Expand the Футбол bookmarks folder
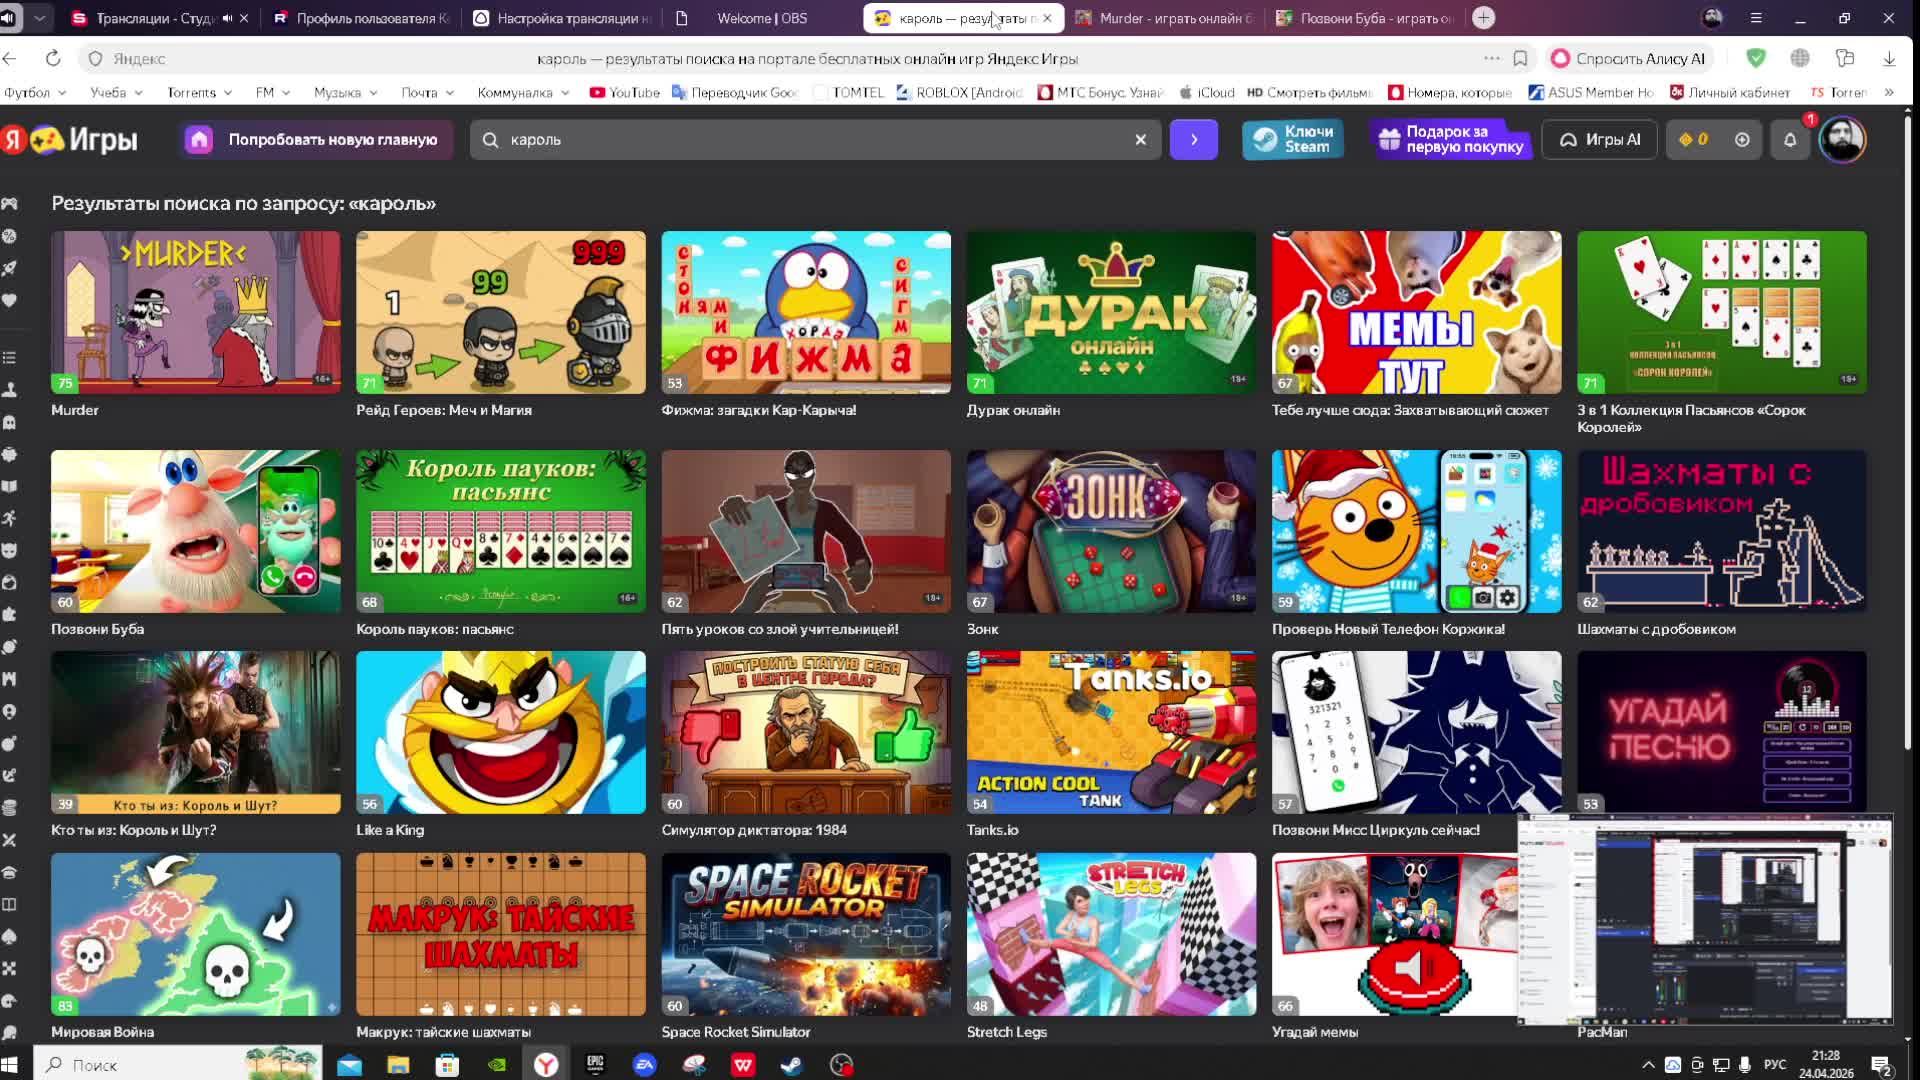 (35, 93)
